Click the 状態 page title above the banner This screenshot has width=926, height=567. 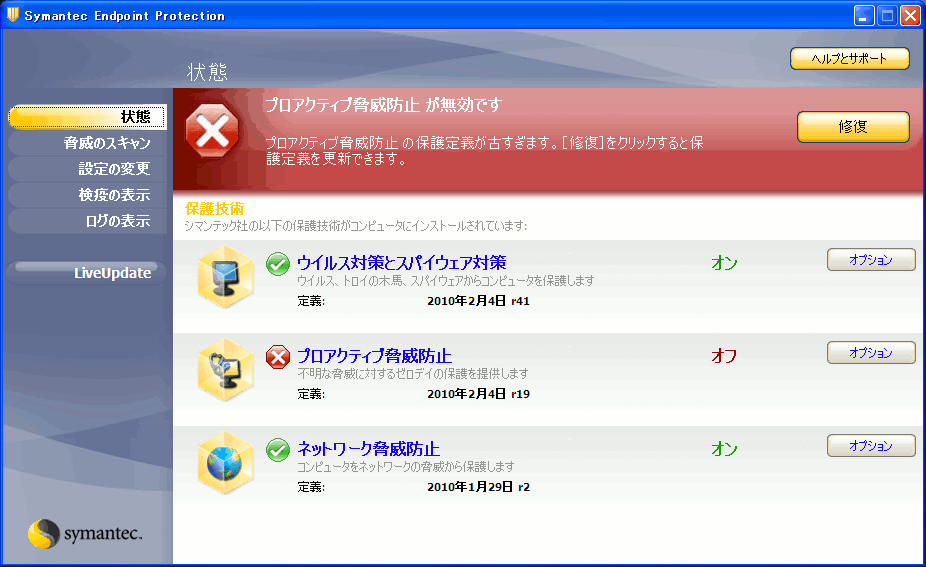pos(207,72)
